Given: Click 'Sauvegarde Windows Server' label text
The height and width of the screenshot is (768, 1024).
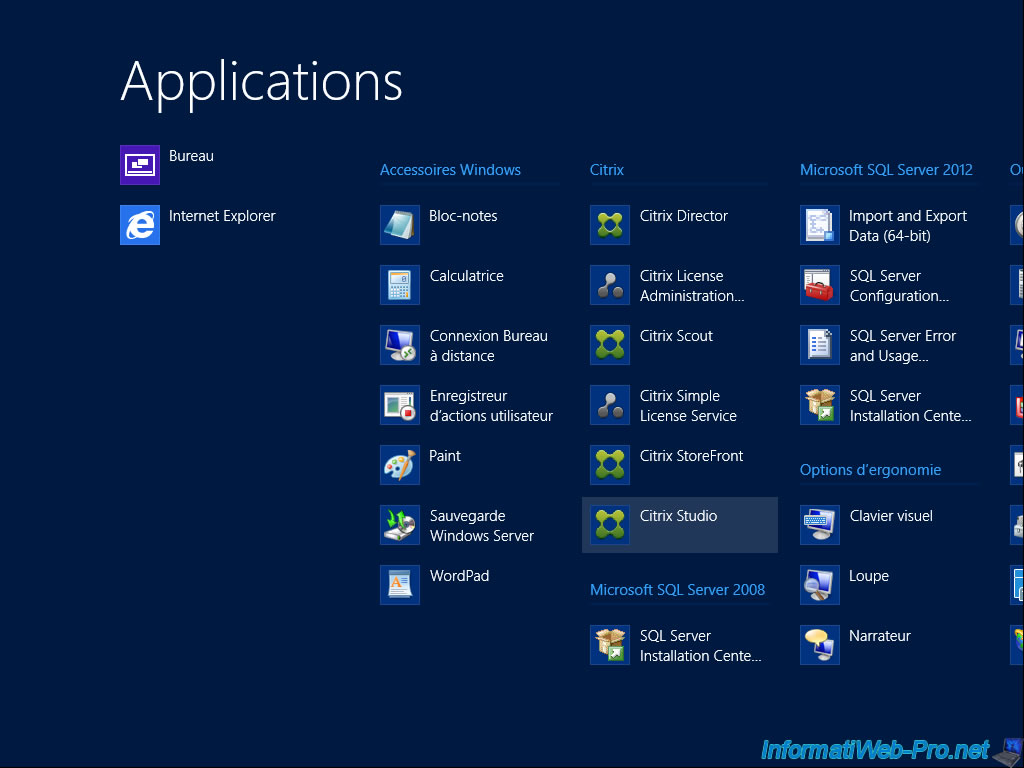Looking at the screenshot, I should 482,526.
